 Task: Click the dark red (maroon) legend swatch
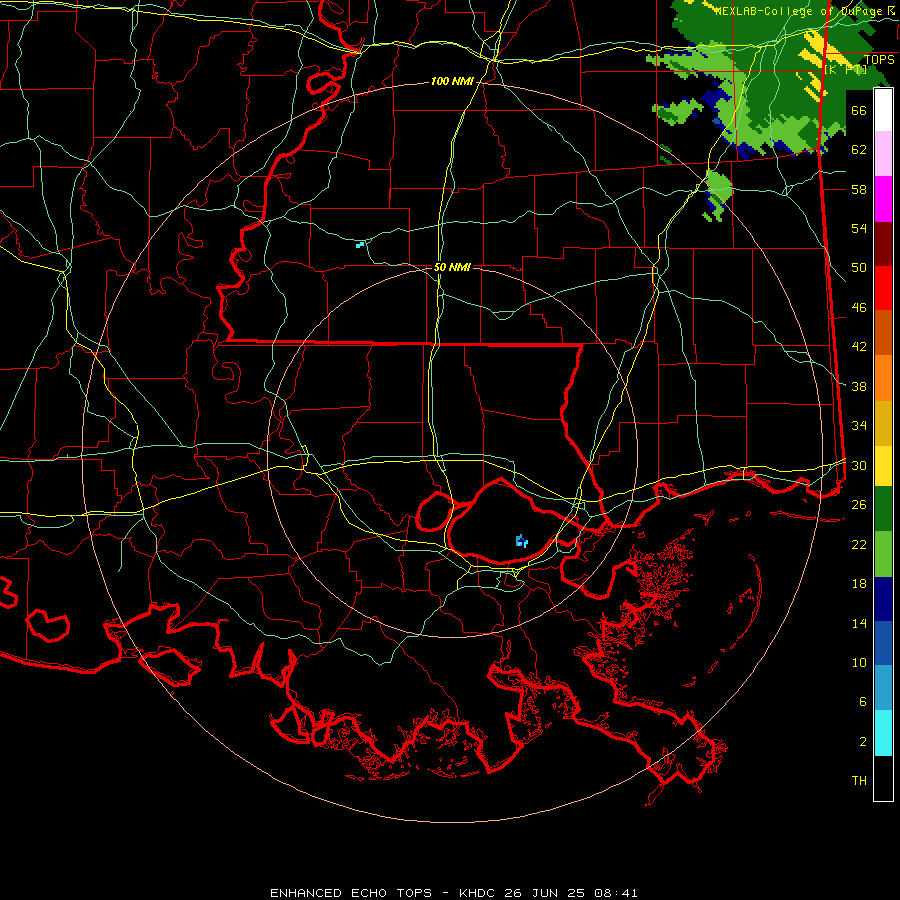pos(883,244)
